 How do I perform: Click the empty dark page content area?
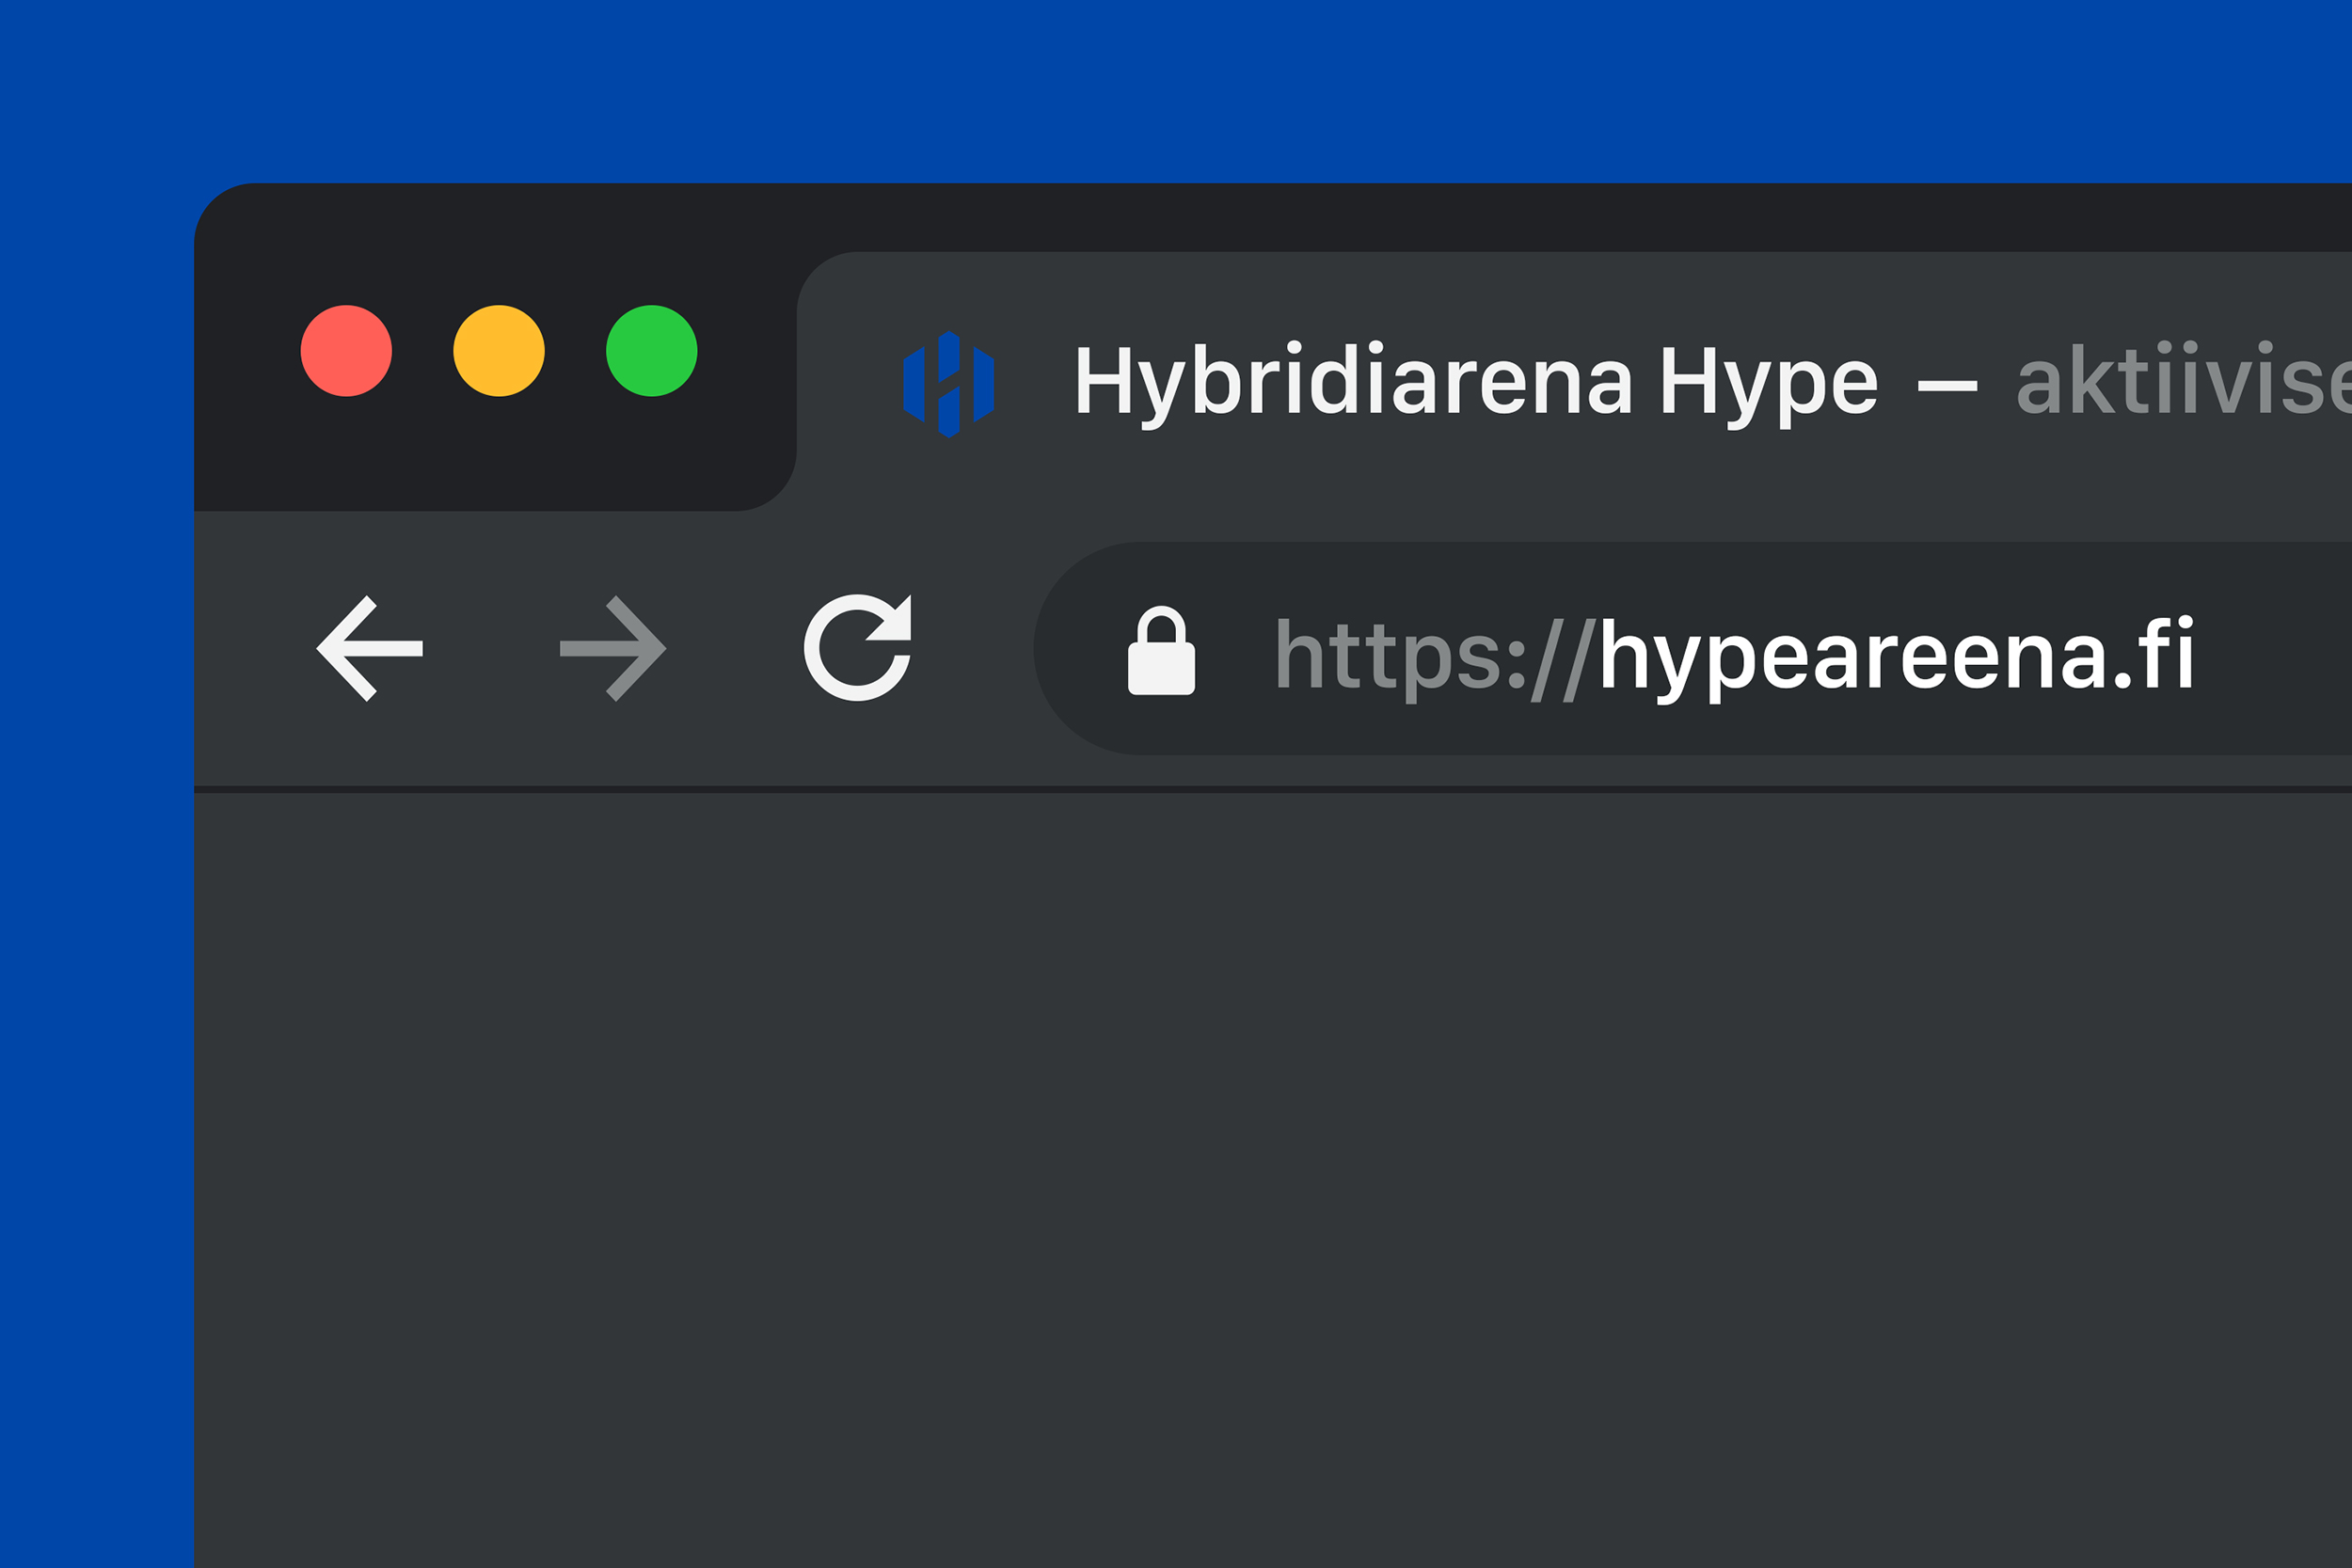1270,1180
